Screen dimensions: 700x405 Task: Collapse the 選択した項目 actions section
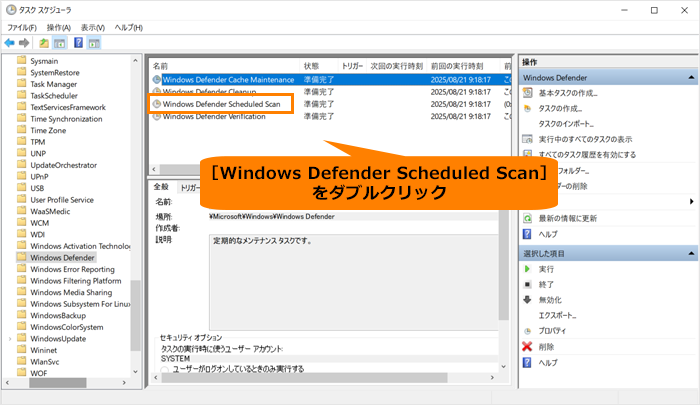[691, 254]
